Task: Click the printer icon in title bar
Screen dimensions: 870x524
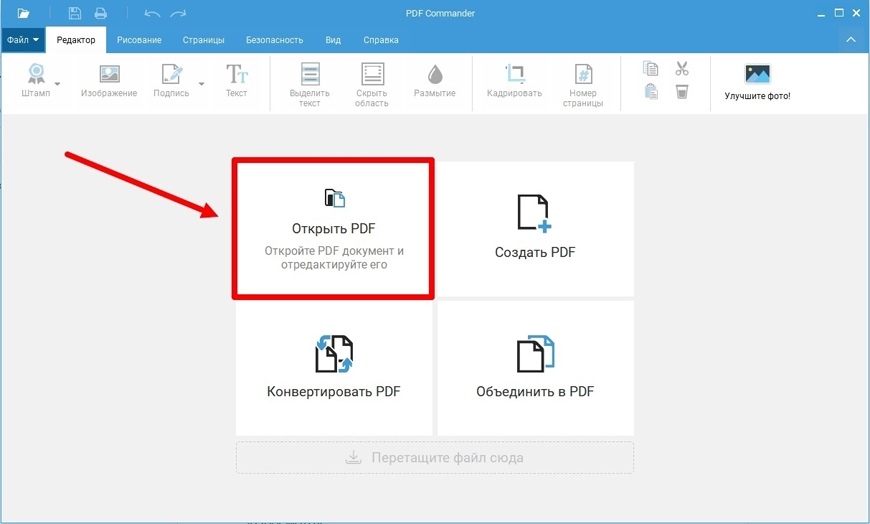Action: point(100,13)
